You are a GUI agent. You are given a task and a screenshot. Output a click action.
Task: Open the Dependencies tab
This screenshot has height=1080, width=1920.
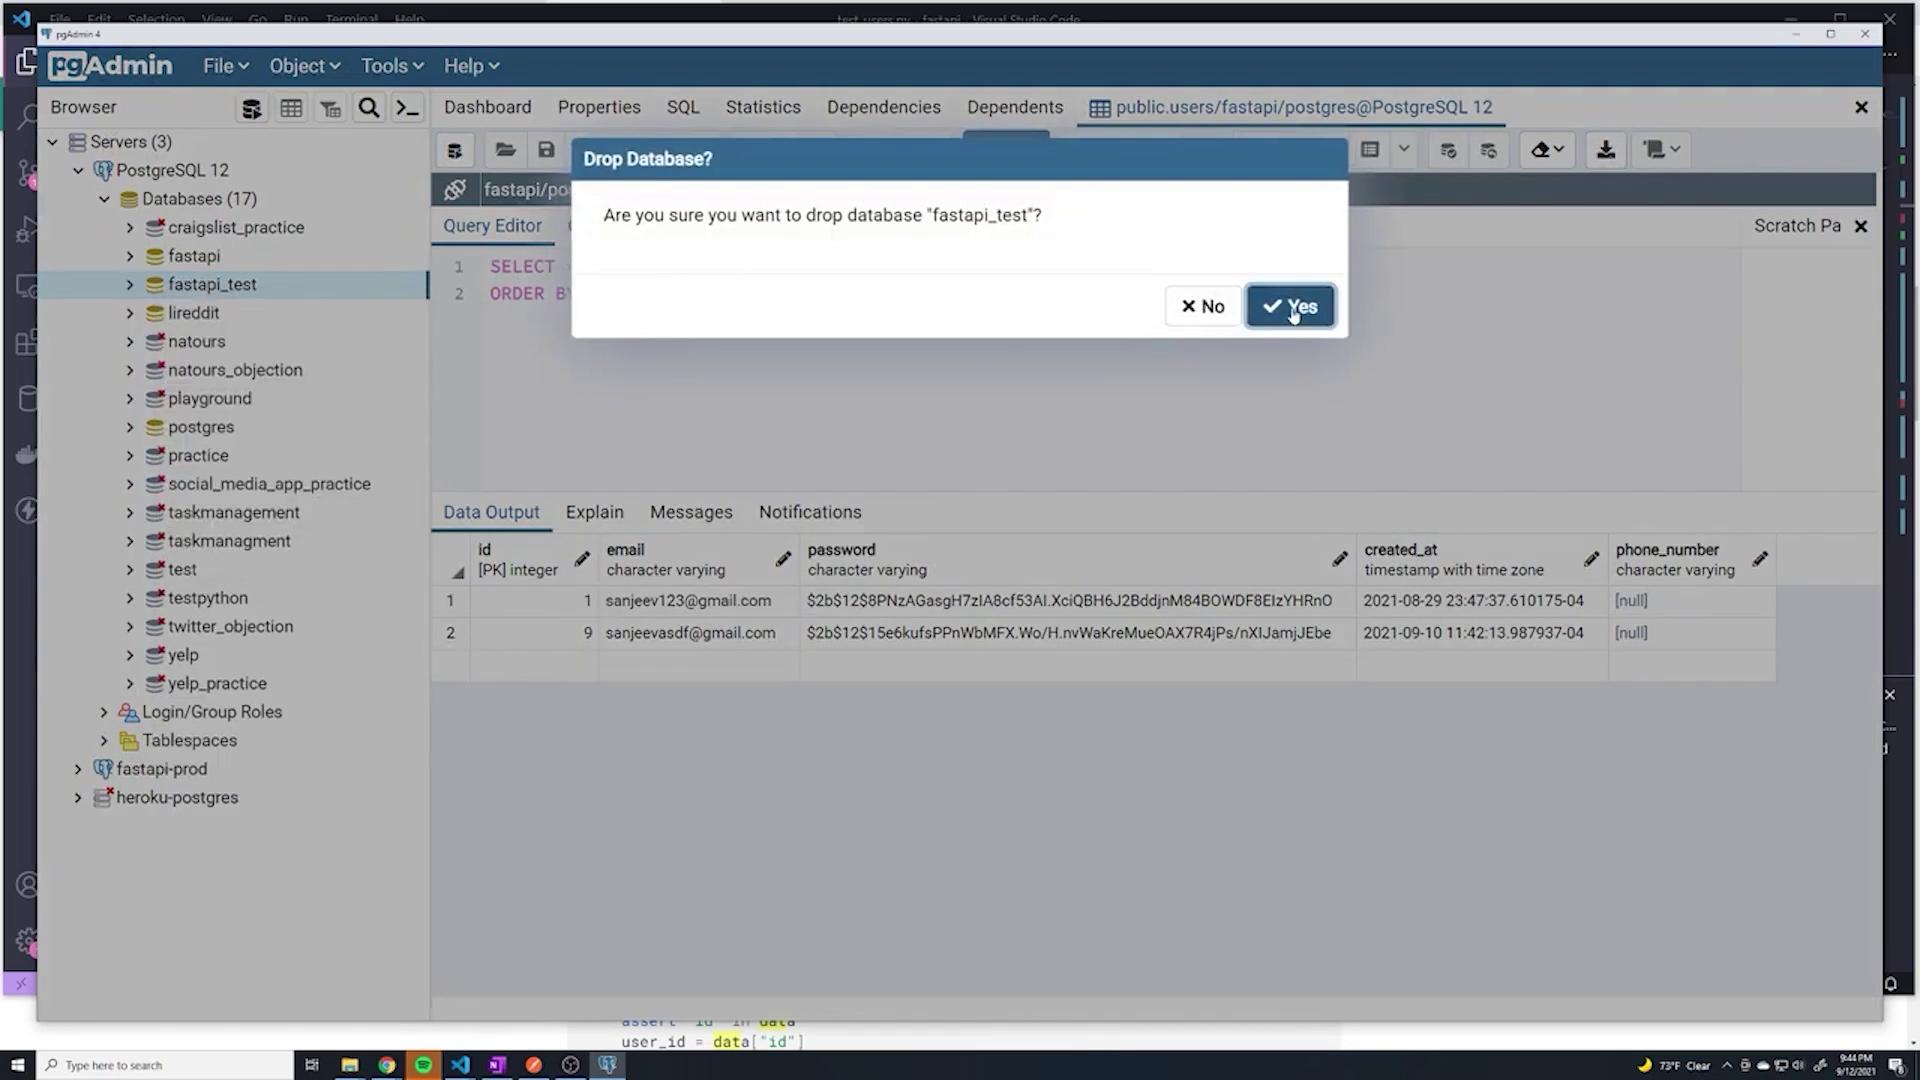(883, 107)
